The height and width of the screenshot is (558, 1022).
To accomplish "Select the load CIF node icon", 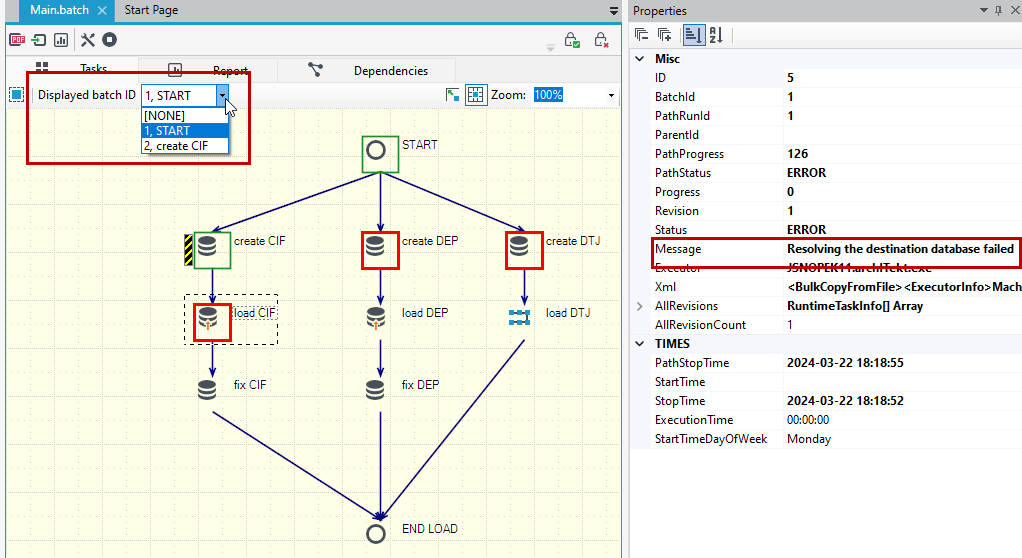I will tap(208, 318).
